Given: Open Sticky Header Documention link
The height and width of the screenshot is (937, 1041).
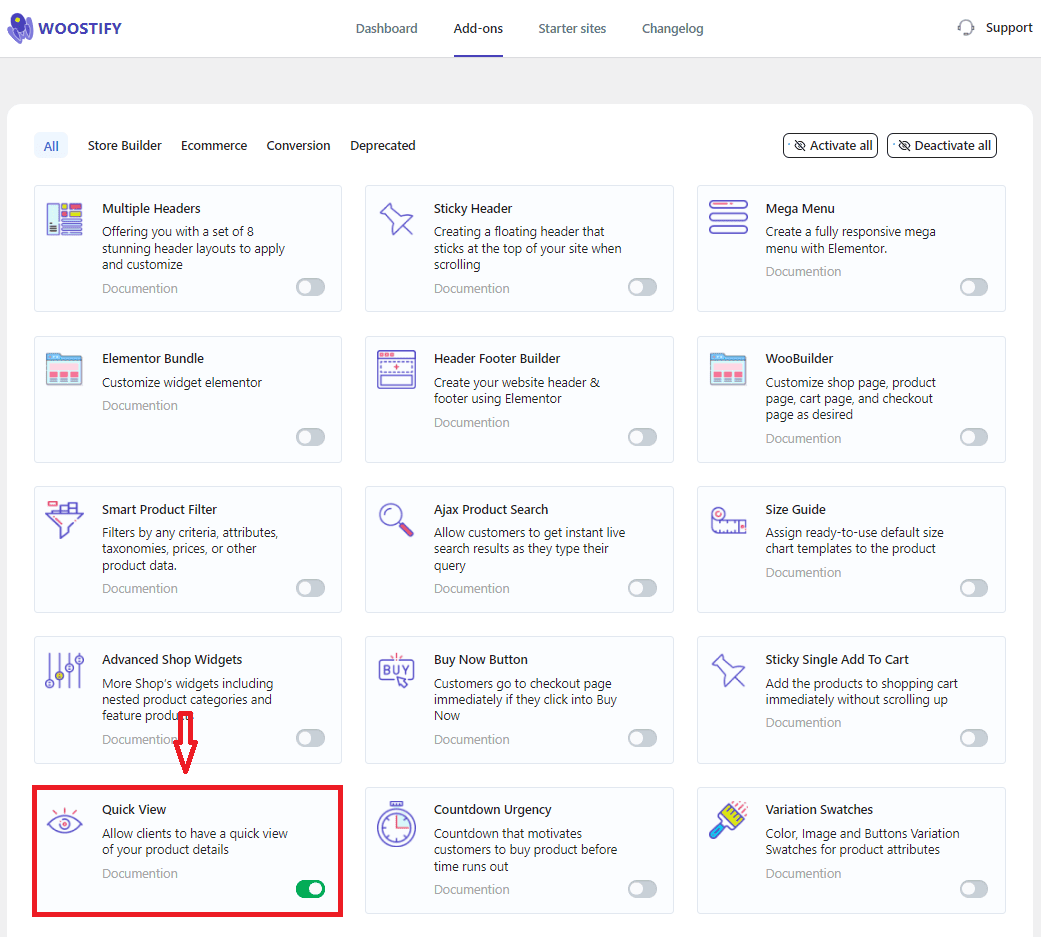Looking at the screenshot, I should [472, 288].
